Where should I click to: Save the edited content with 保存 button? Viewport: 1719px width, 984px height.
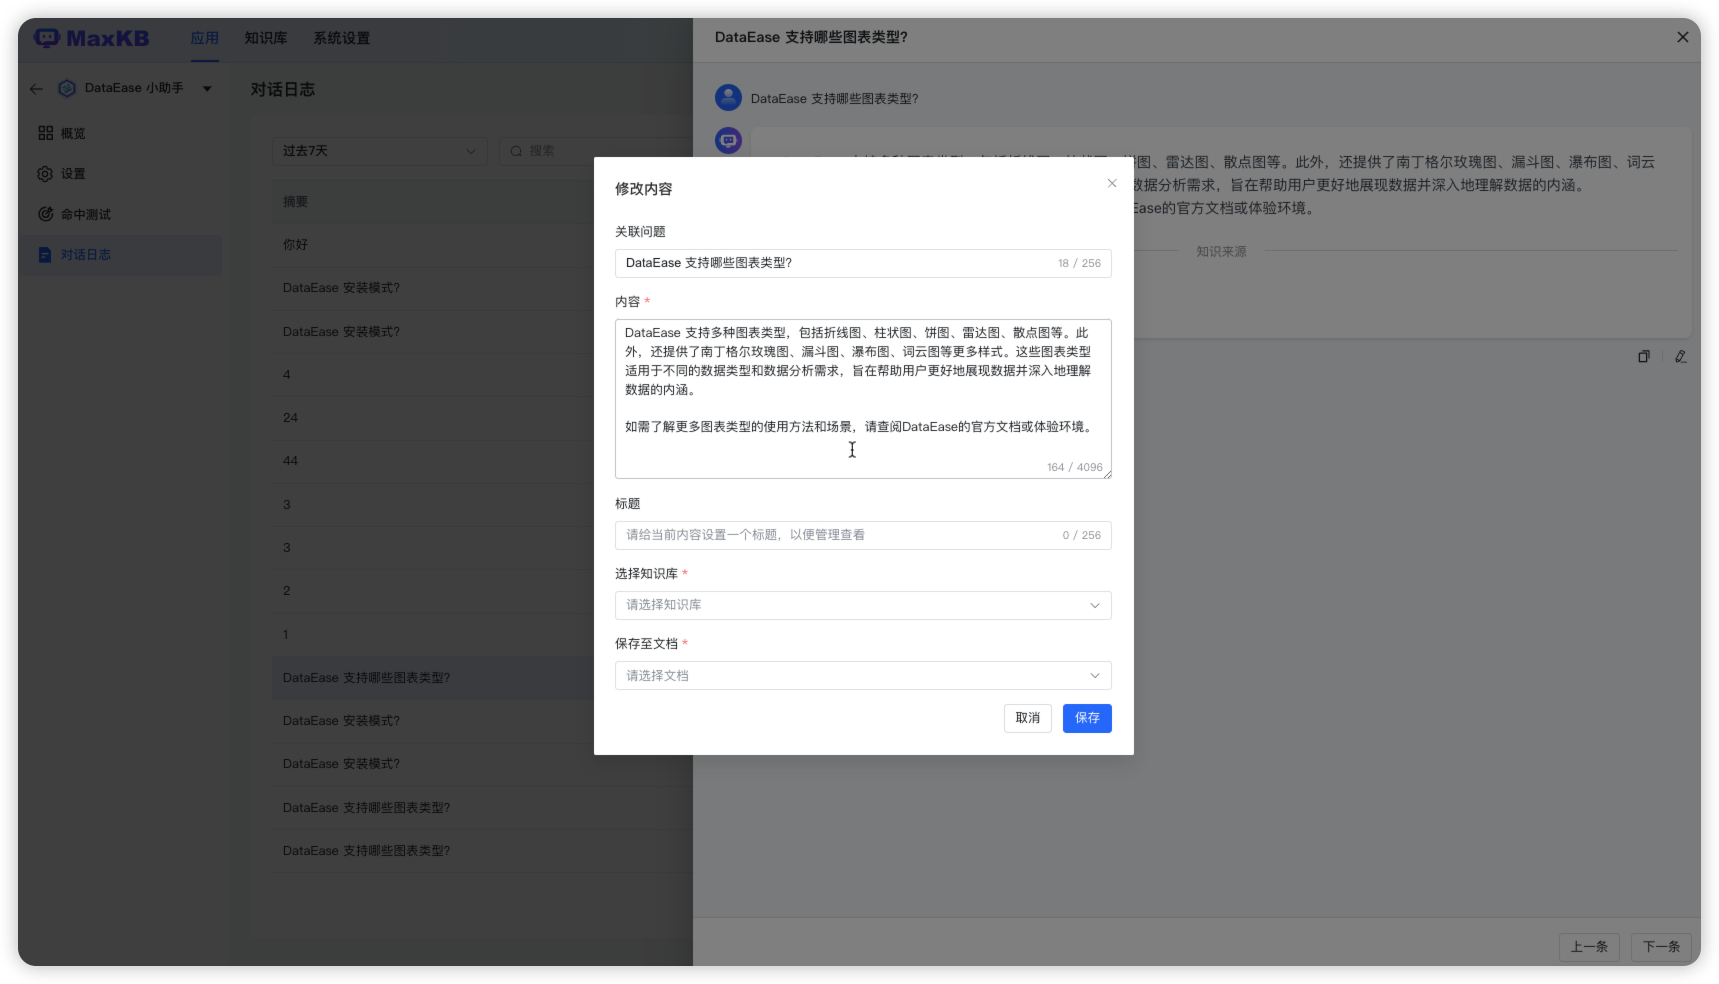pyautogui.click(x=1086, y=718)
